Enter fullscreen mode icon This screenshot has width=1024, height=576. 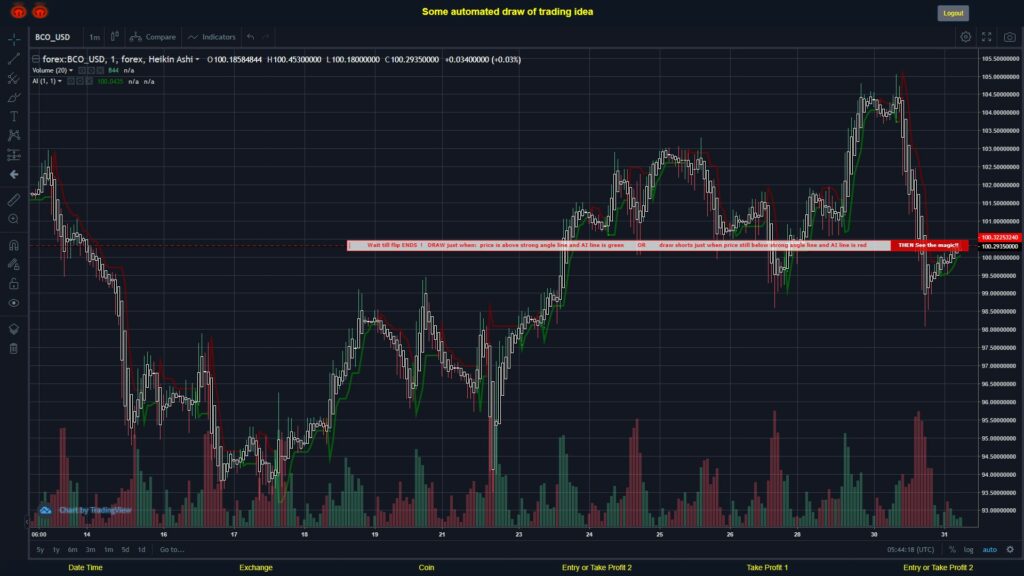tap(987, 37)
